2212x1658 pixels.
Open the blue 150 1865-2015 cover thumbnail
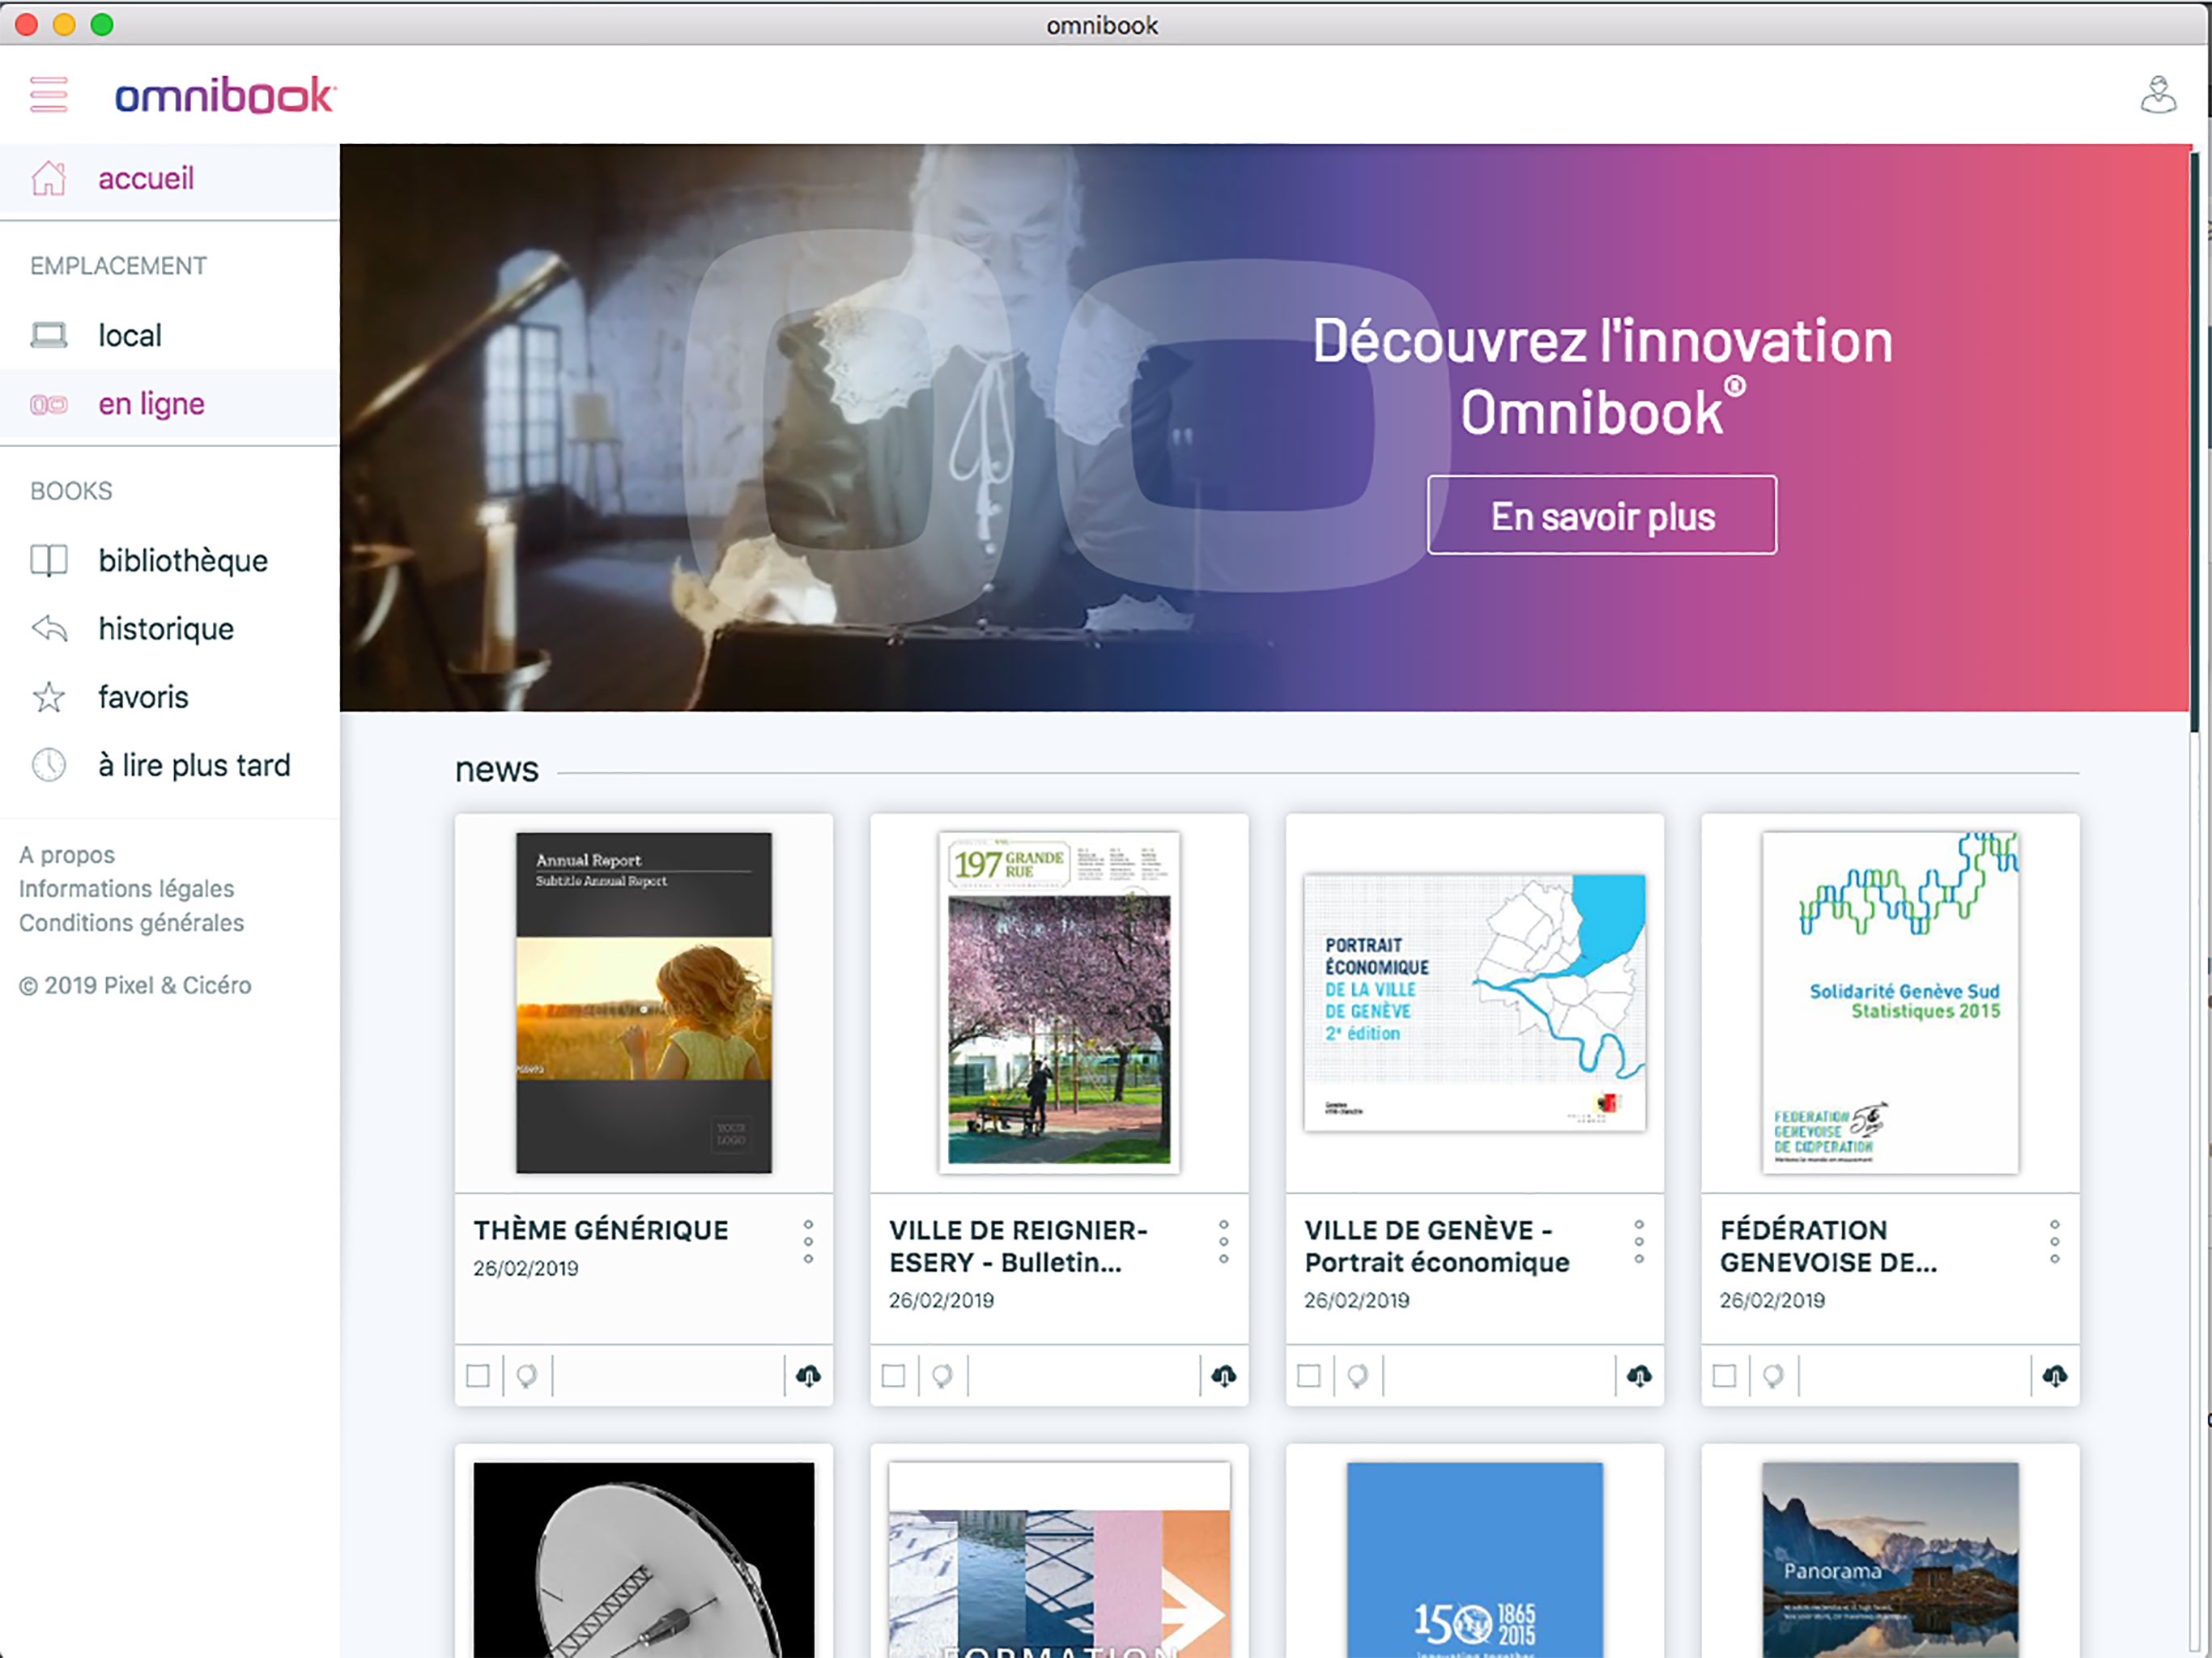(1475, 1560)
